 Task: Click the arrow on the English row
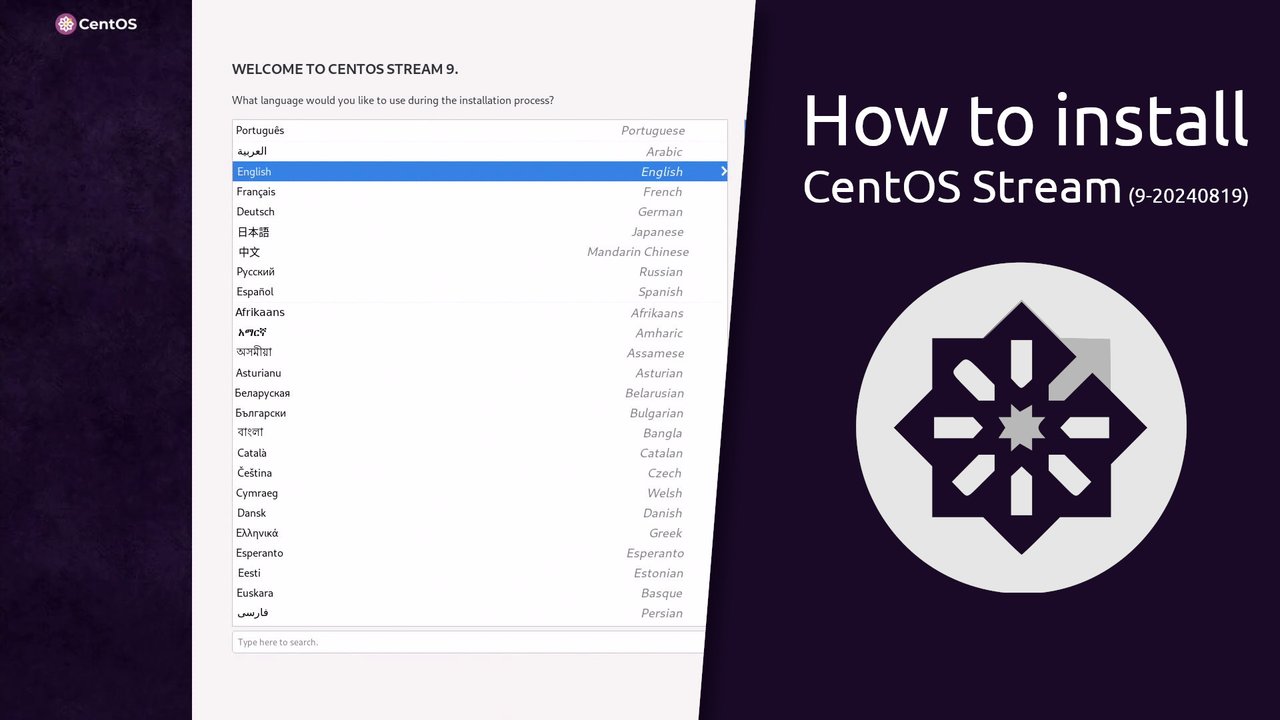723,172
